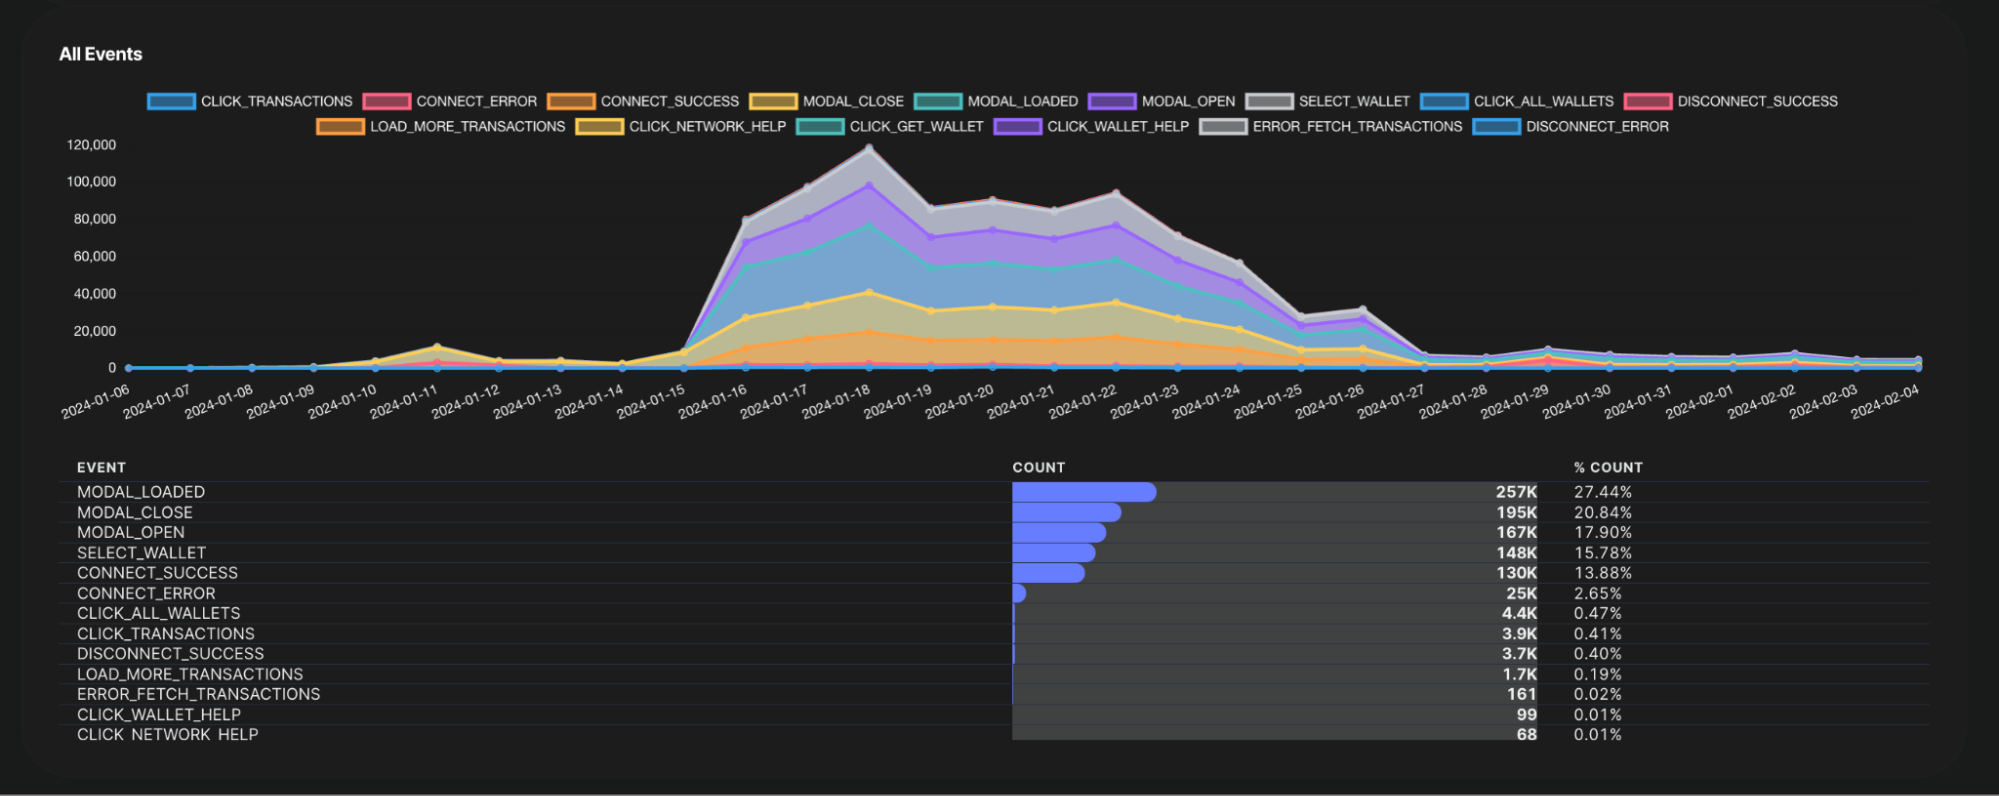Click the EVENT column header
Image resolution: width=1999 pixels, height=796 pixels.
pyautogui.click(x=101, y=467)
